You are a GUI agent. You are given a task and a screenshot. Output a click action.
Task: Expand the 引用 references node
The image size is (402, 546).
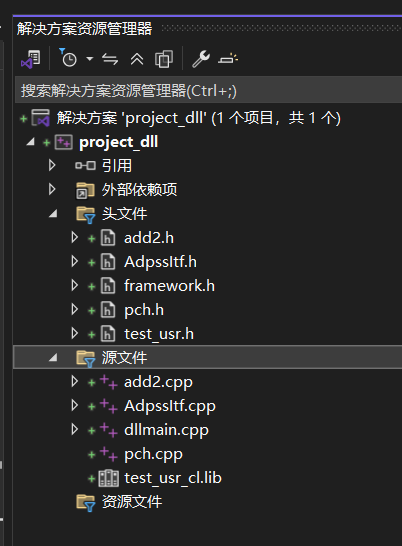[52, 165]
